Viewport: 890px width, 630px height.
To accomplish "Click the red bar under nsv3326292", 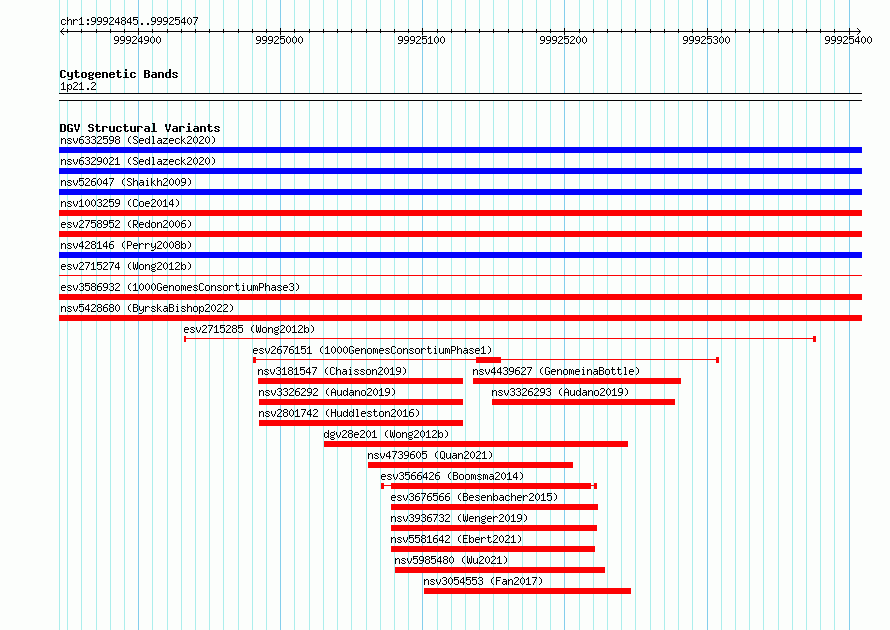I will pos(361,402).
